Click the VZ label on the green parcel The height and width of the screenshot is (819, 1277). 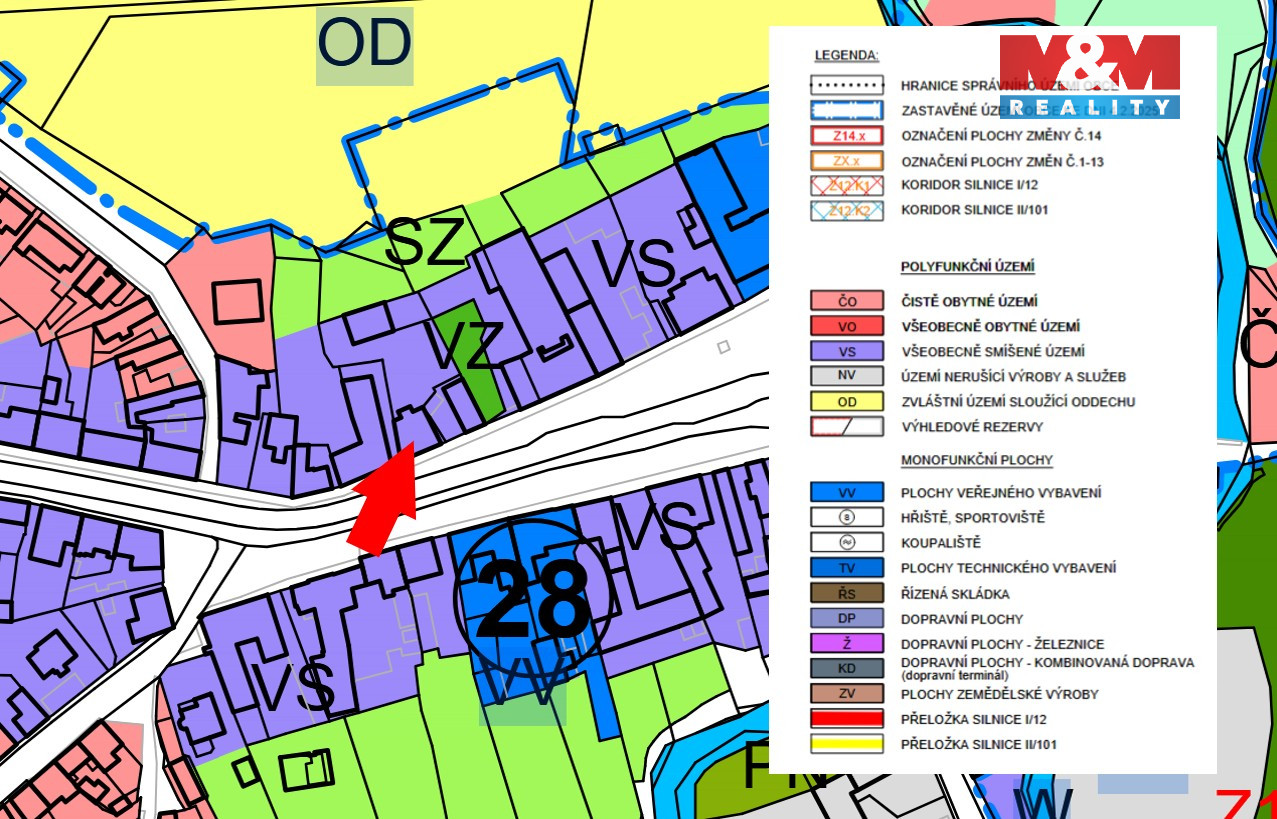pos(465,346)
